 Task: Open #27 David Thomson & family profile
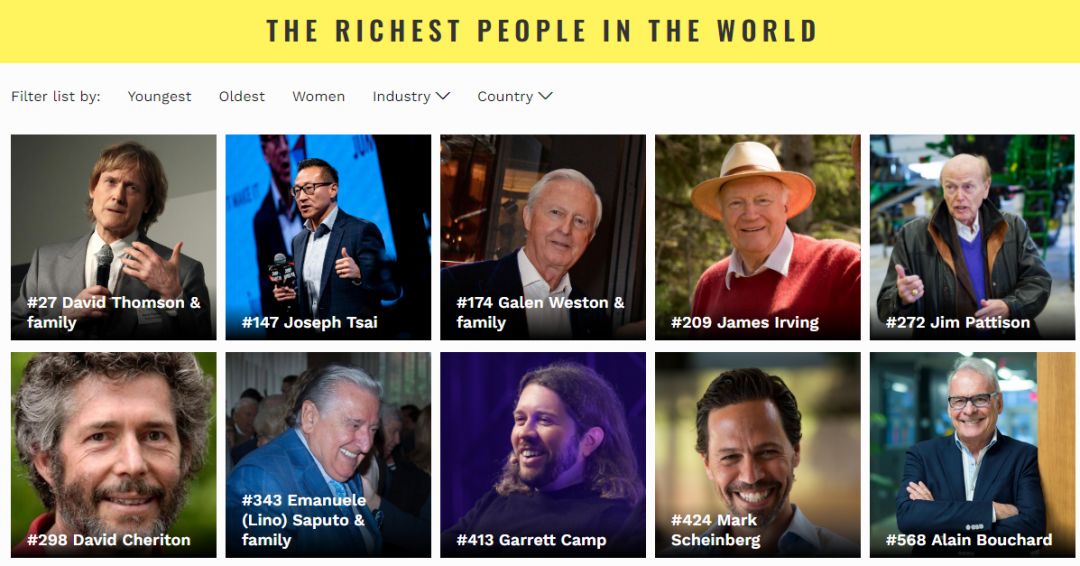(x=114, y=237)
